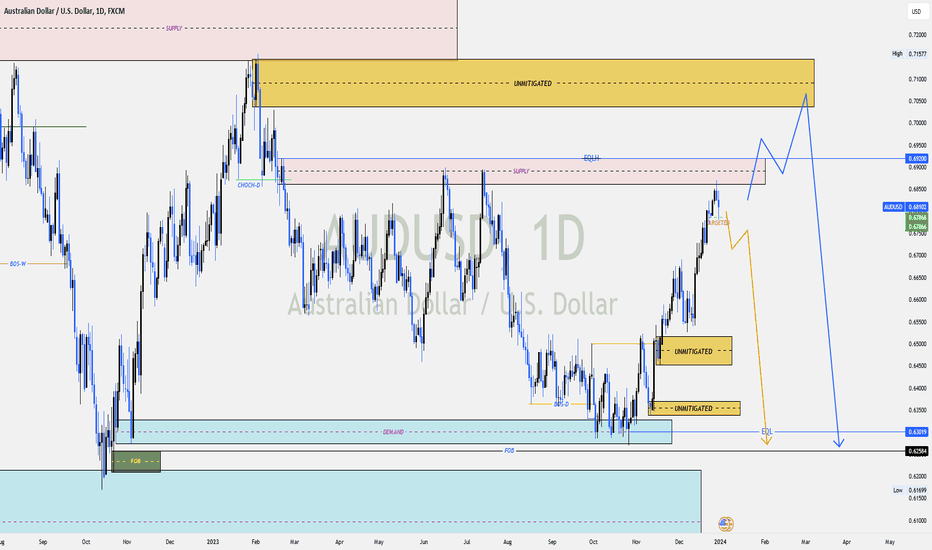Select SUPPLY label in the pink zone above 0.72000
The width and height of the screenshot is (932, 550).
[x=174, y=28]
